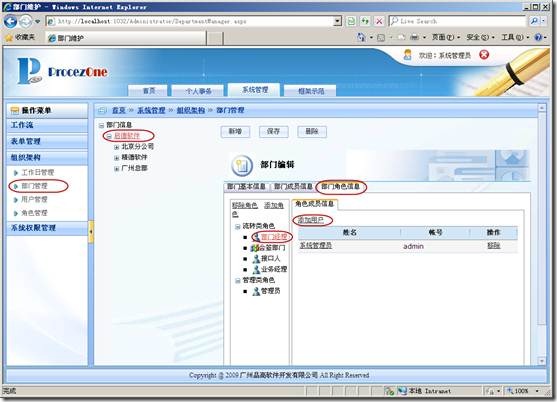The width and height of the screenshot is (557, 402).
Task: Click the print toolbar icon
Action: 415,37
